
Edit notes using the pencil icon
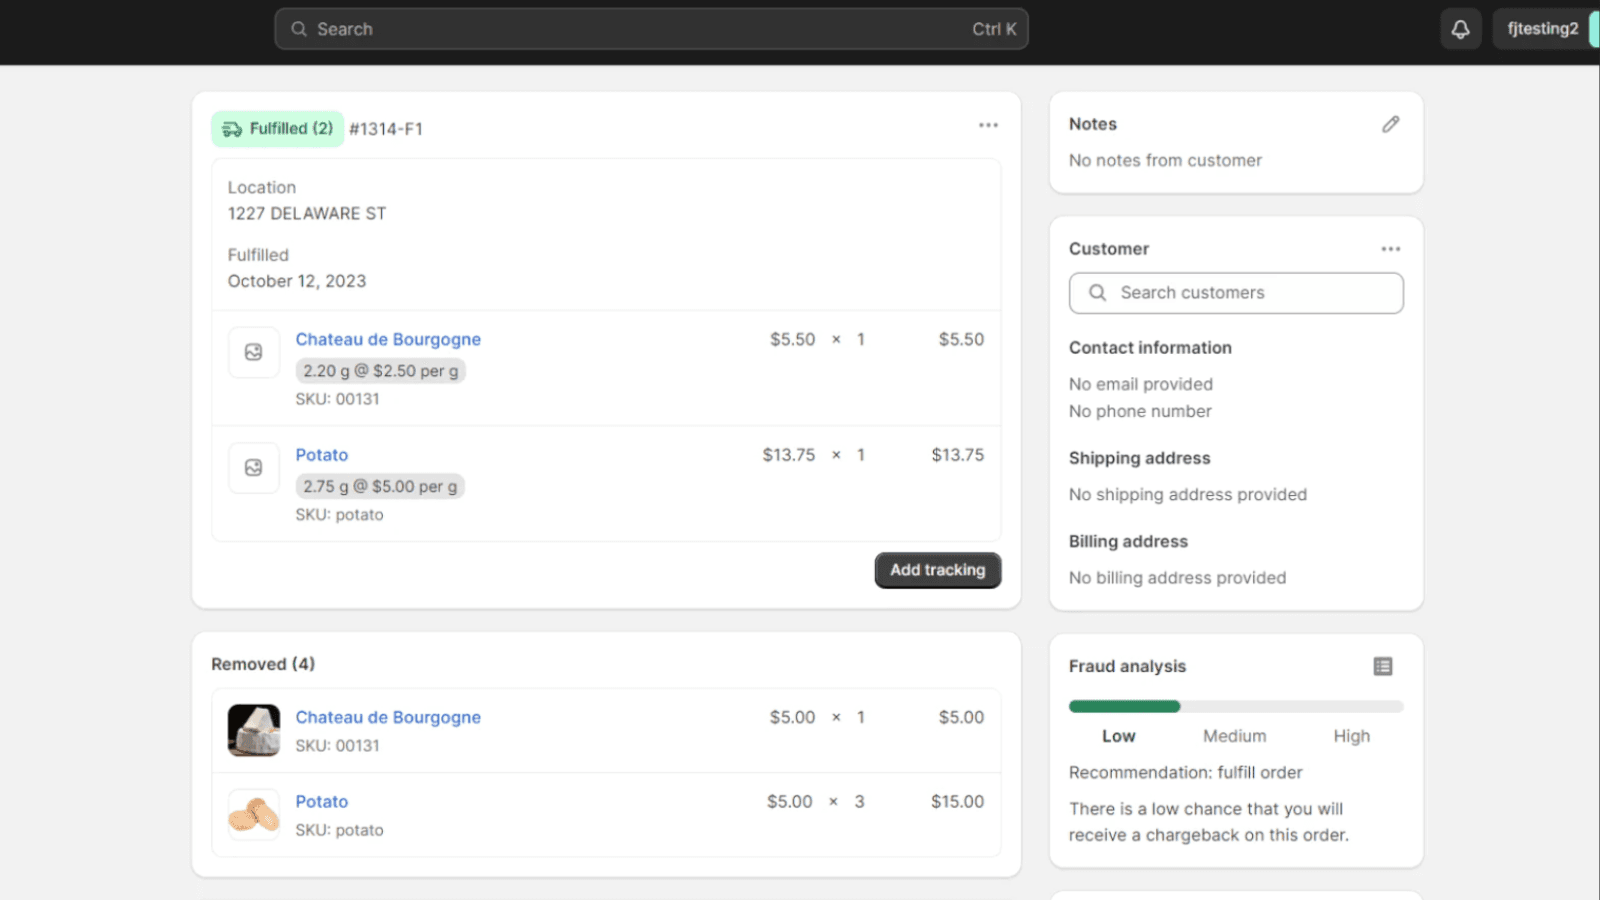[x=1390, y=124]
